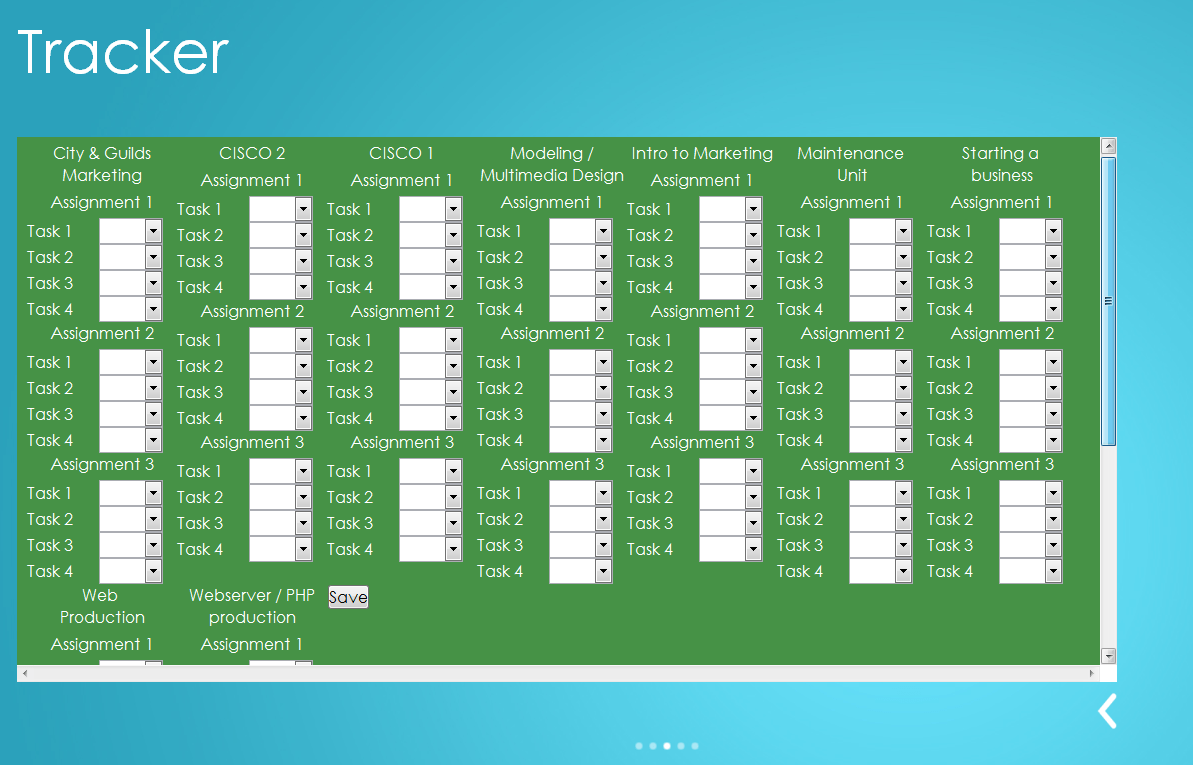
Task: Open Starting a business Assignment 1 Task 3 dropdown
Action: pyautogui.click(x=1029, y=284)
